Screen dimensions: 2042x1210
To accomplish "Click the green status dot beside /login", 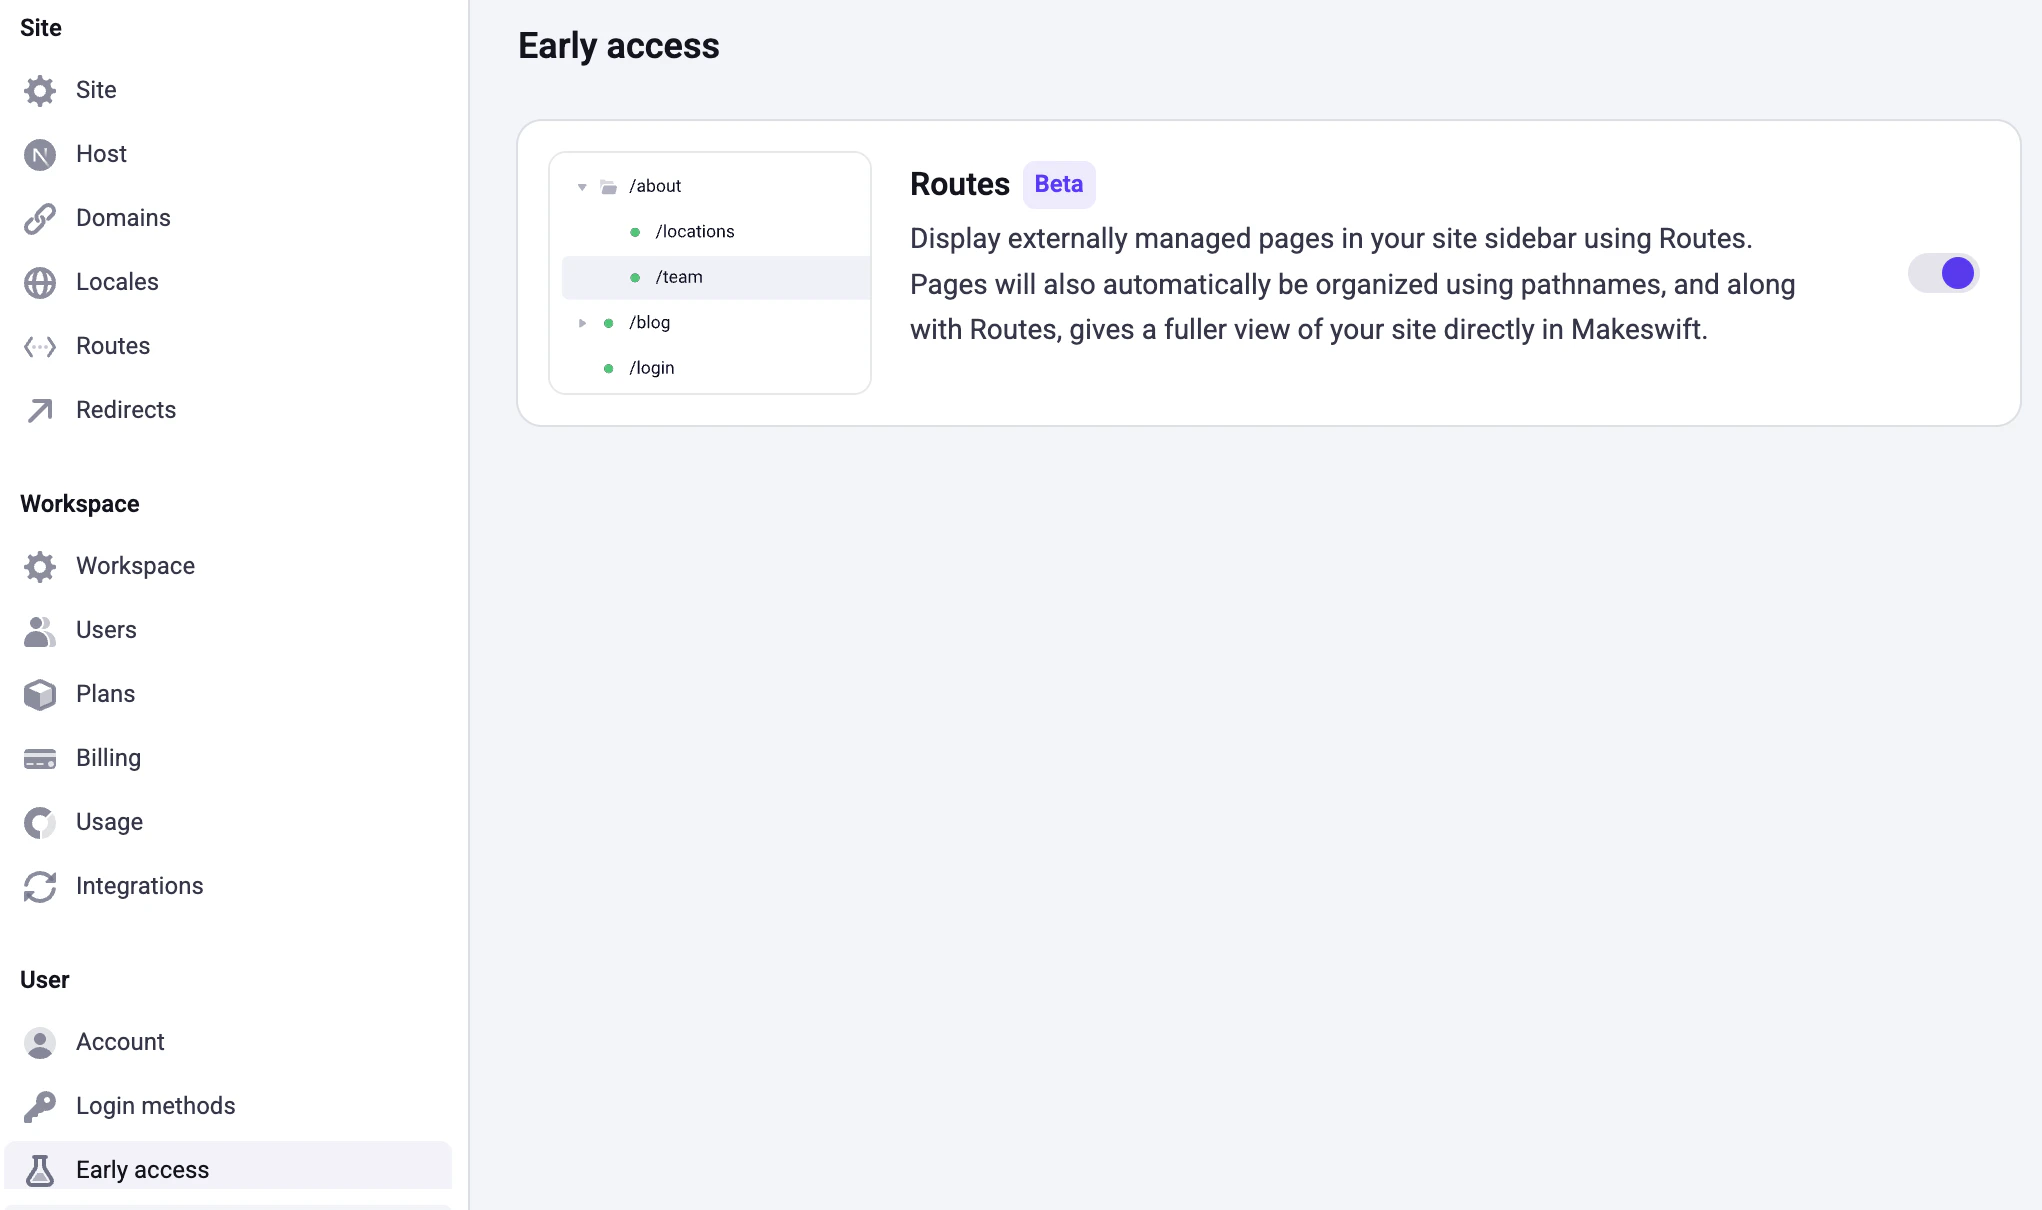I will [x=608, y=368].
